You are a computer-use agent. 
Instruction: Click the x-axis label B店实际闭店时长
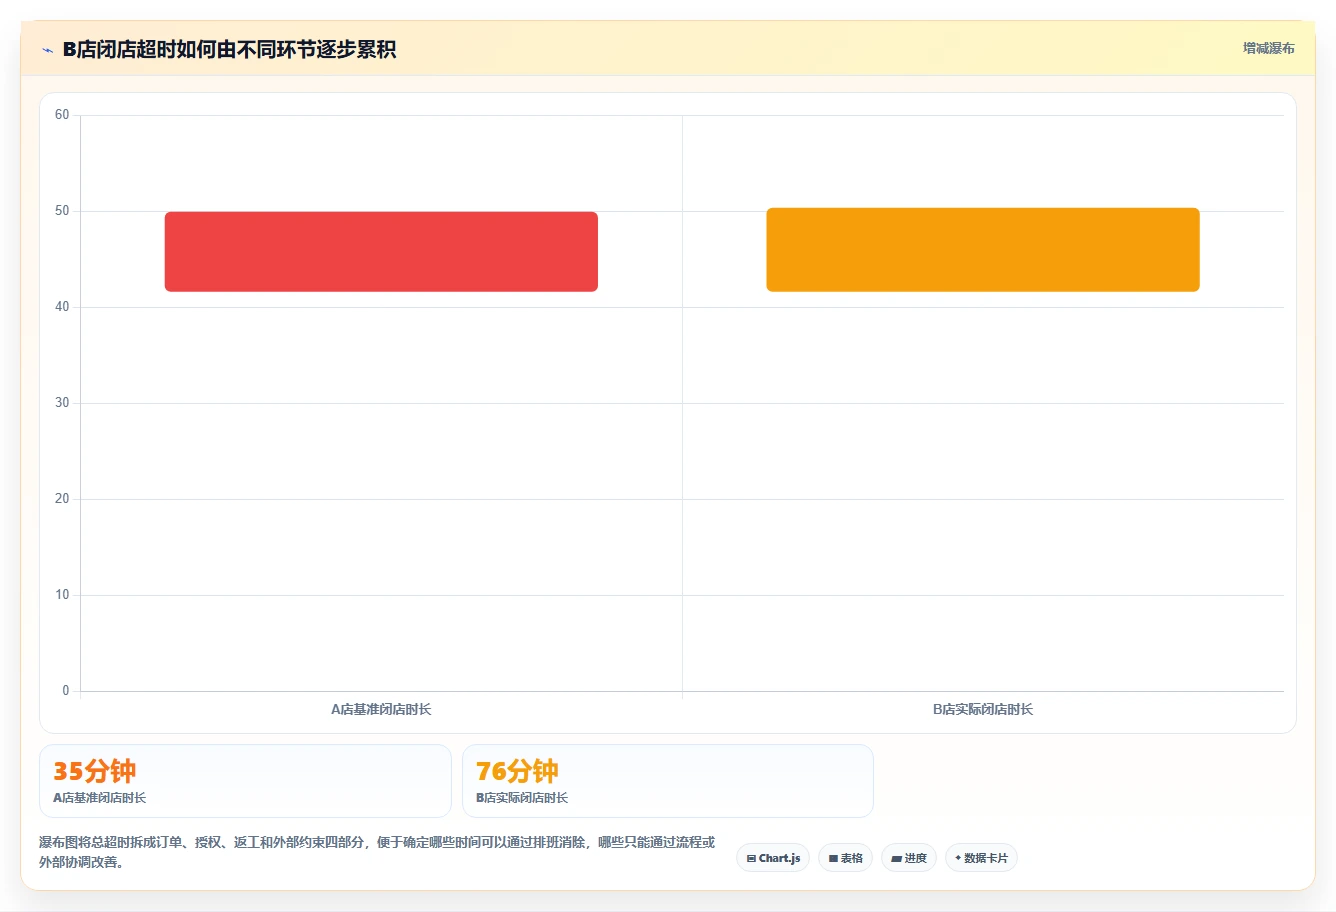coord(983,709)
